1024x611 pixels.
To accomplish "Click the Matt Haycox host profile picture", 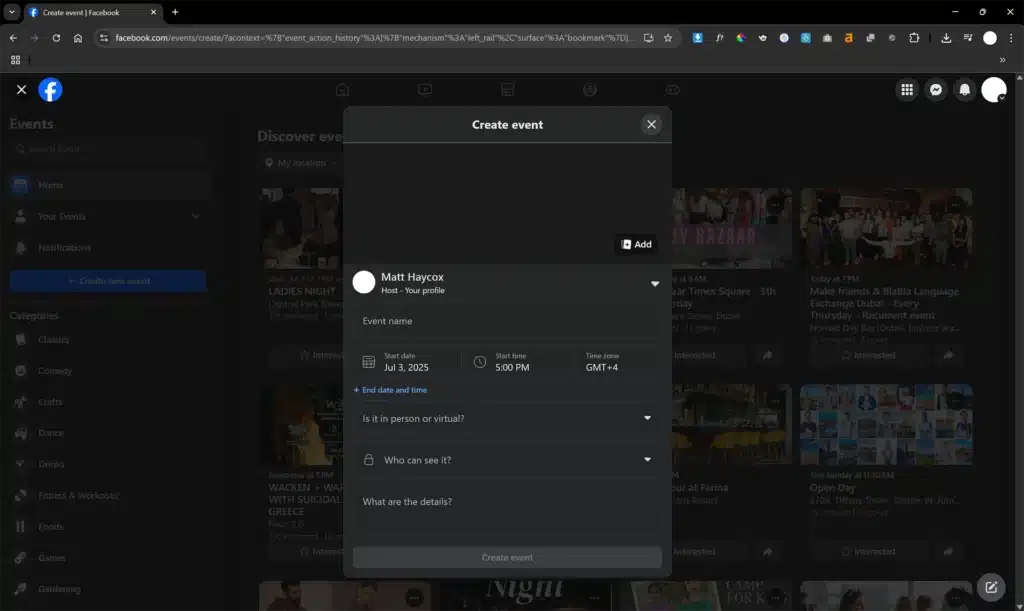I will (364, 283).
